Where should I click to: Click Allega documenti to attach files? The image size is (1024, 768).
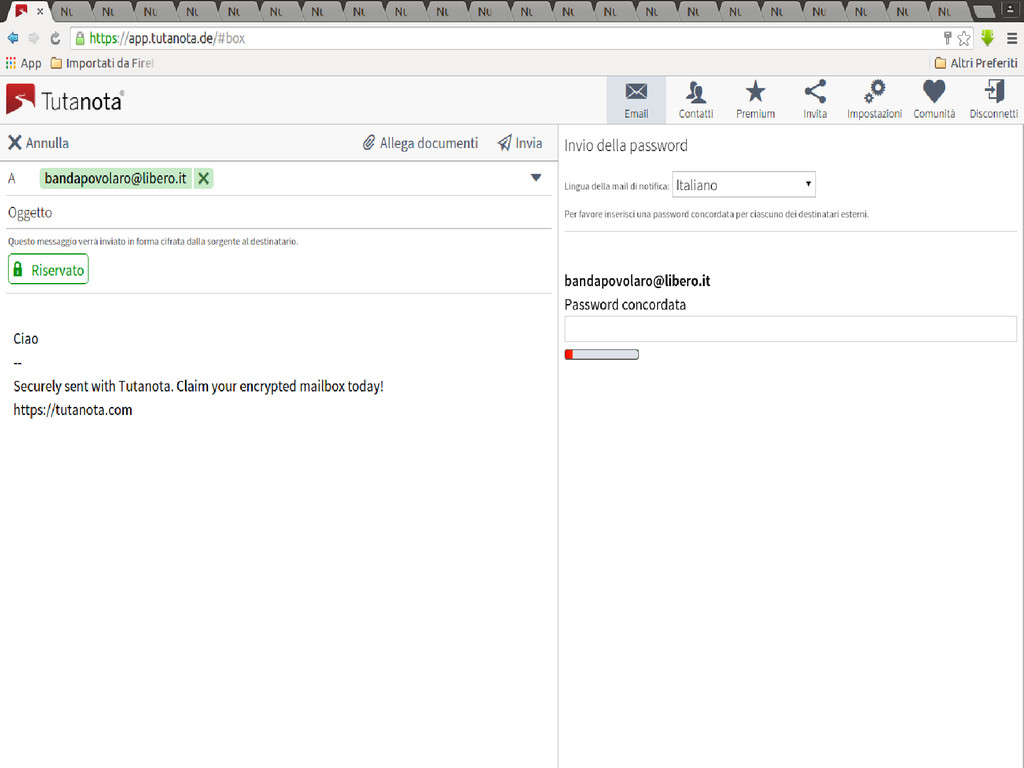coord(421,143)
